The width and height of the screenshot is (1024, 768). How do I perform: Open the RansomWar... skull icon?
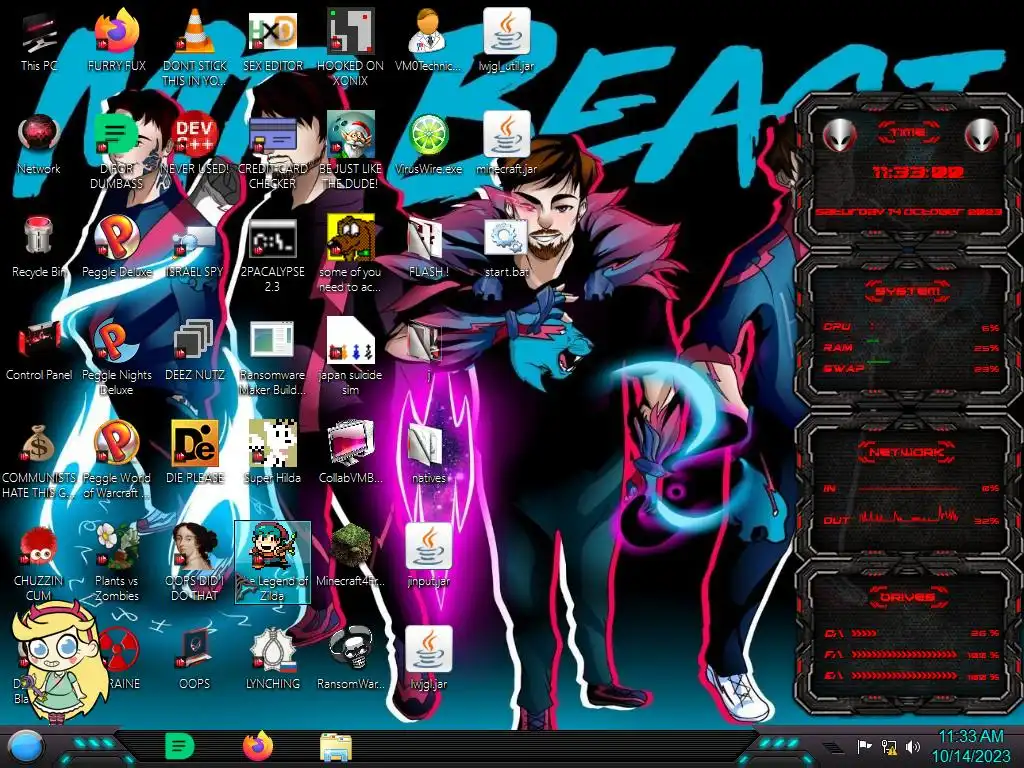[x=350, y=660]
